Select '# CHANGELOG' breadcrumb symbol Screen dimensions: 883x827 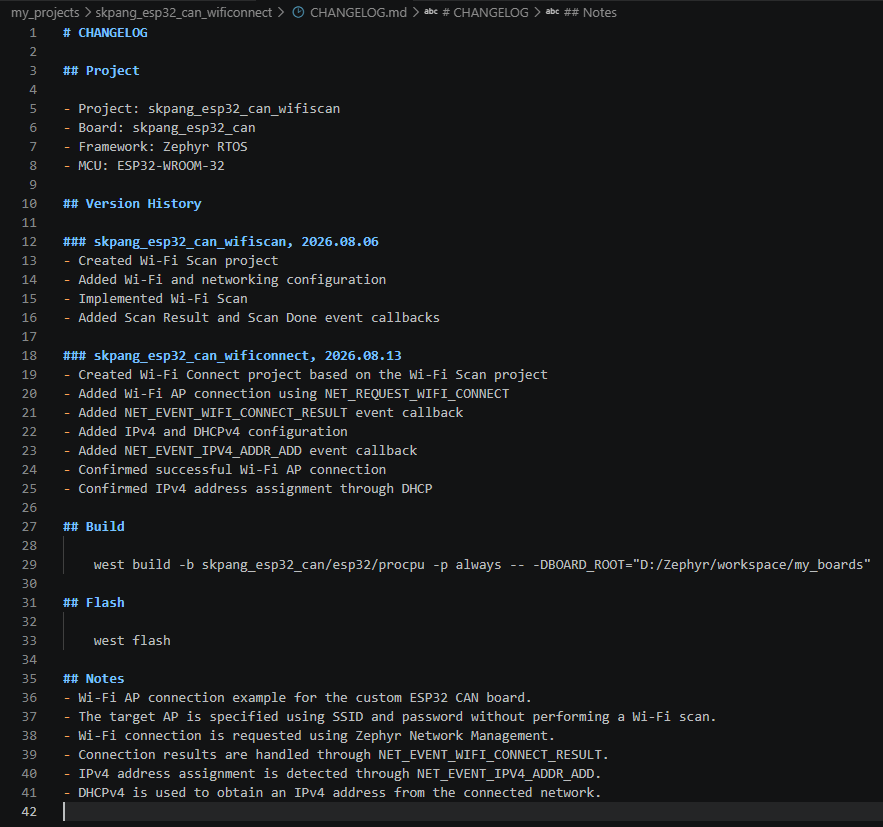tap(485, 12)
